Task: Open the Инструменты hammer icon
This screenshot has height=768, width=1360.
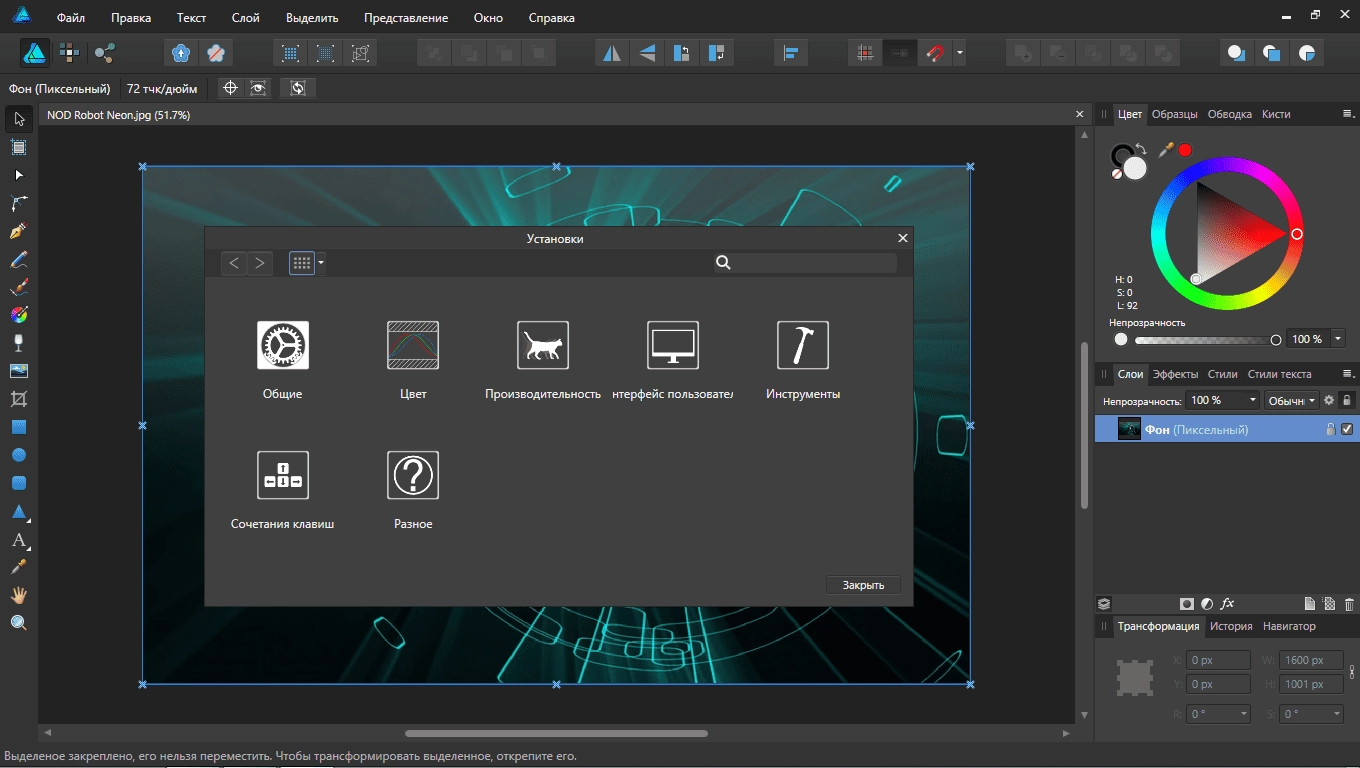Action: click(x=803, y=346)
